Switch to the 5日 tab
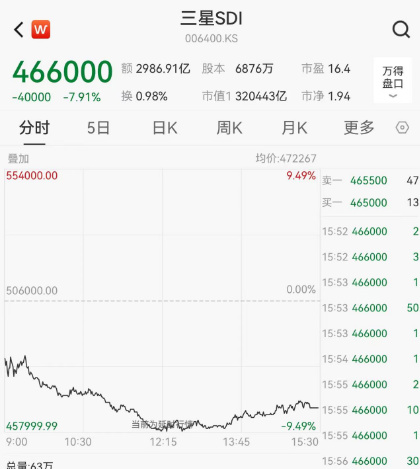 98,128
